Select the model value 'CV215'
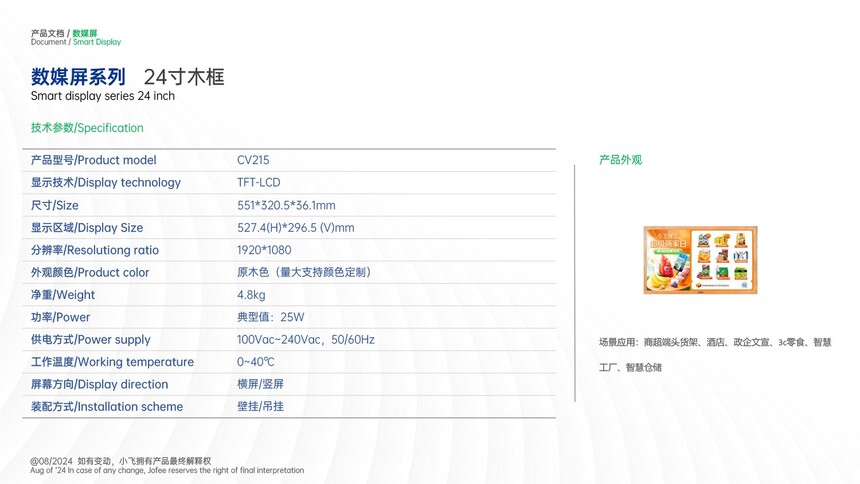The height and width of the screenshot is (484, 860). coord(253,160)
